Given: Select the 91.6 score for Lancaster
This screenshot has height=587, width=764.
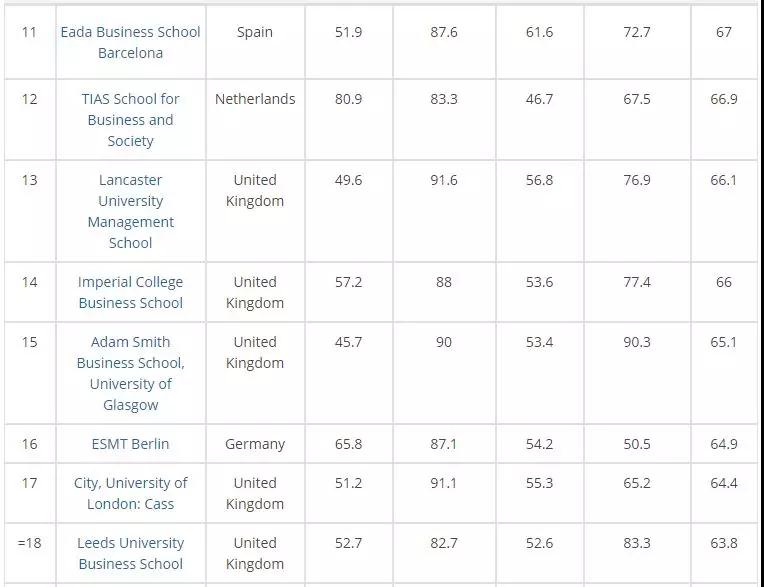Looking at the screenshot, I should (x=444, y=180).
